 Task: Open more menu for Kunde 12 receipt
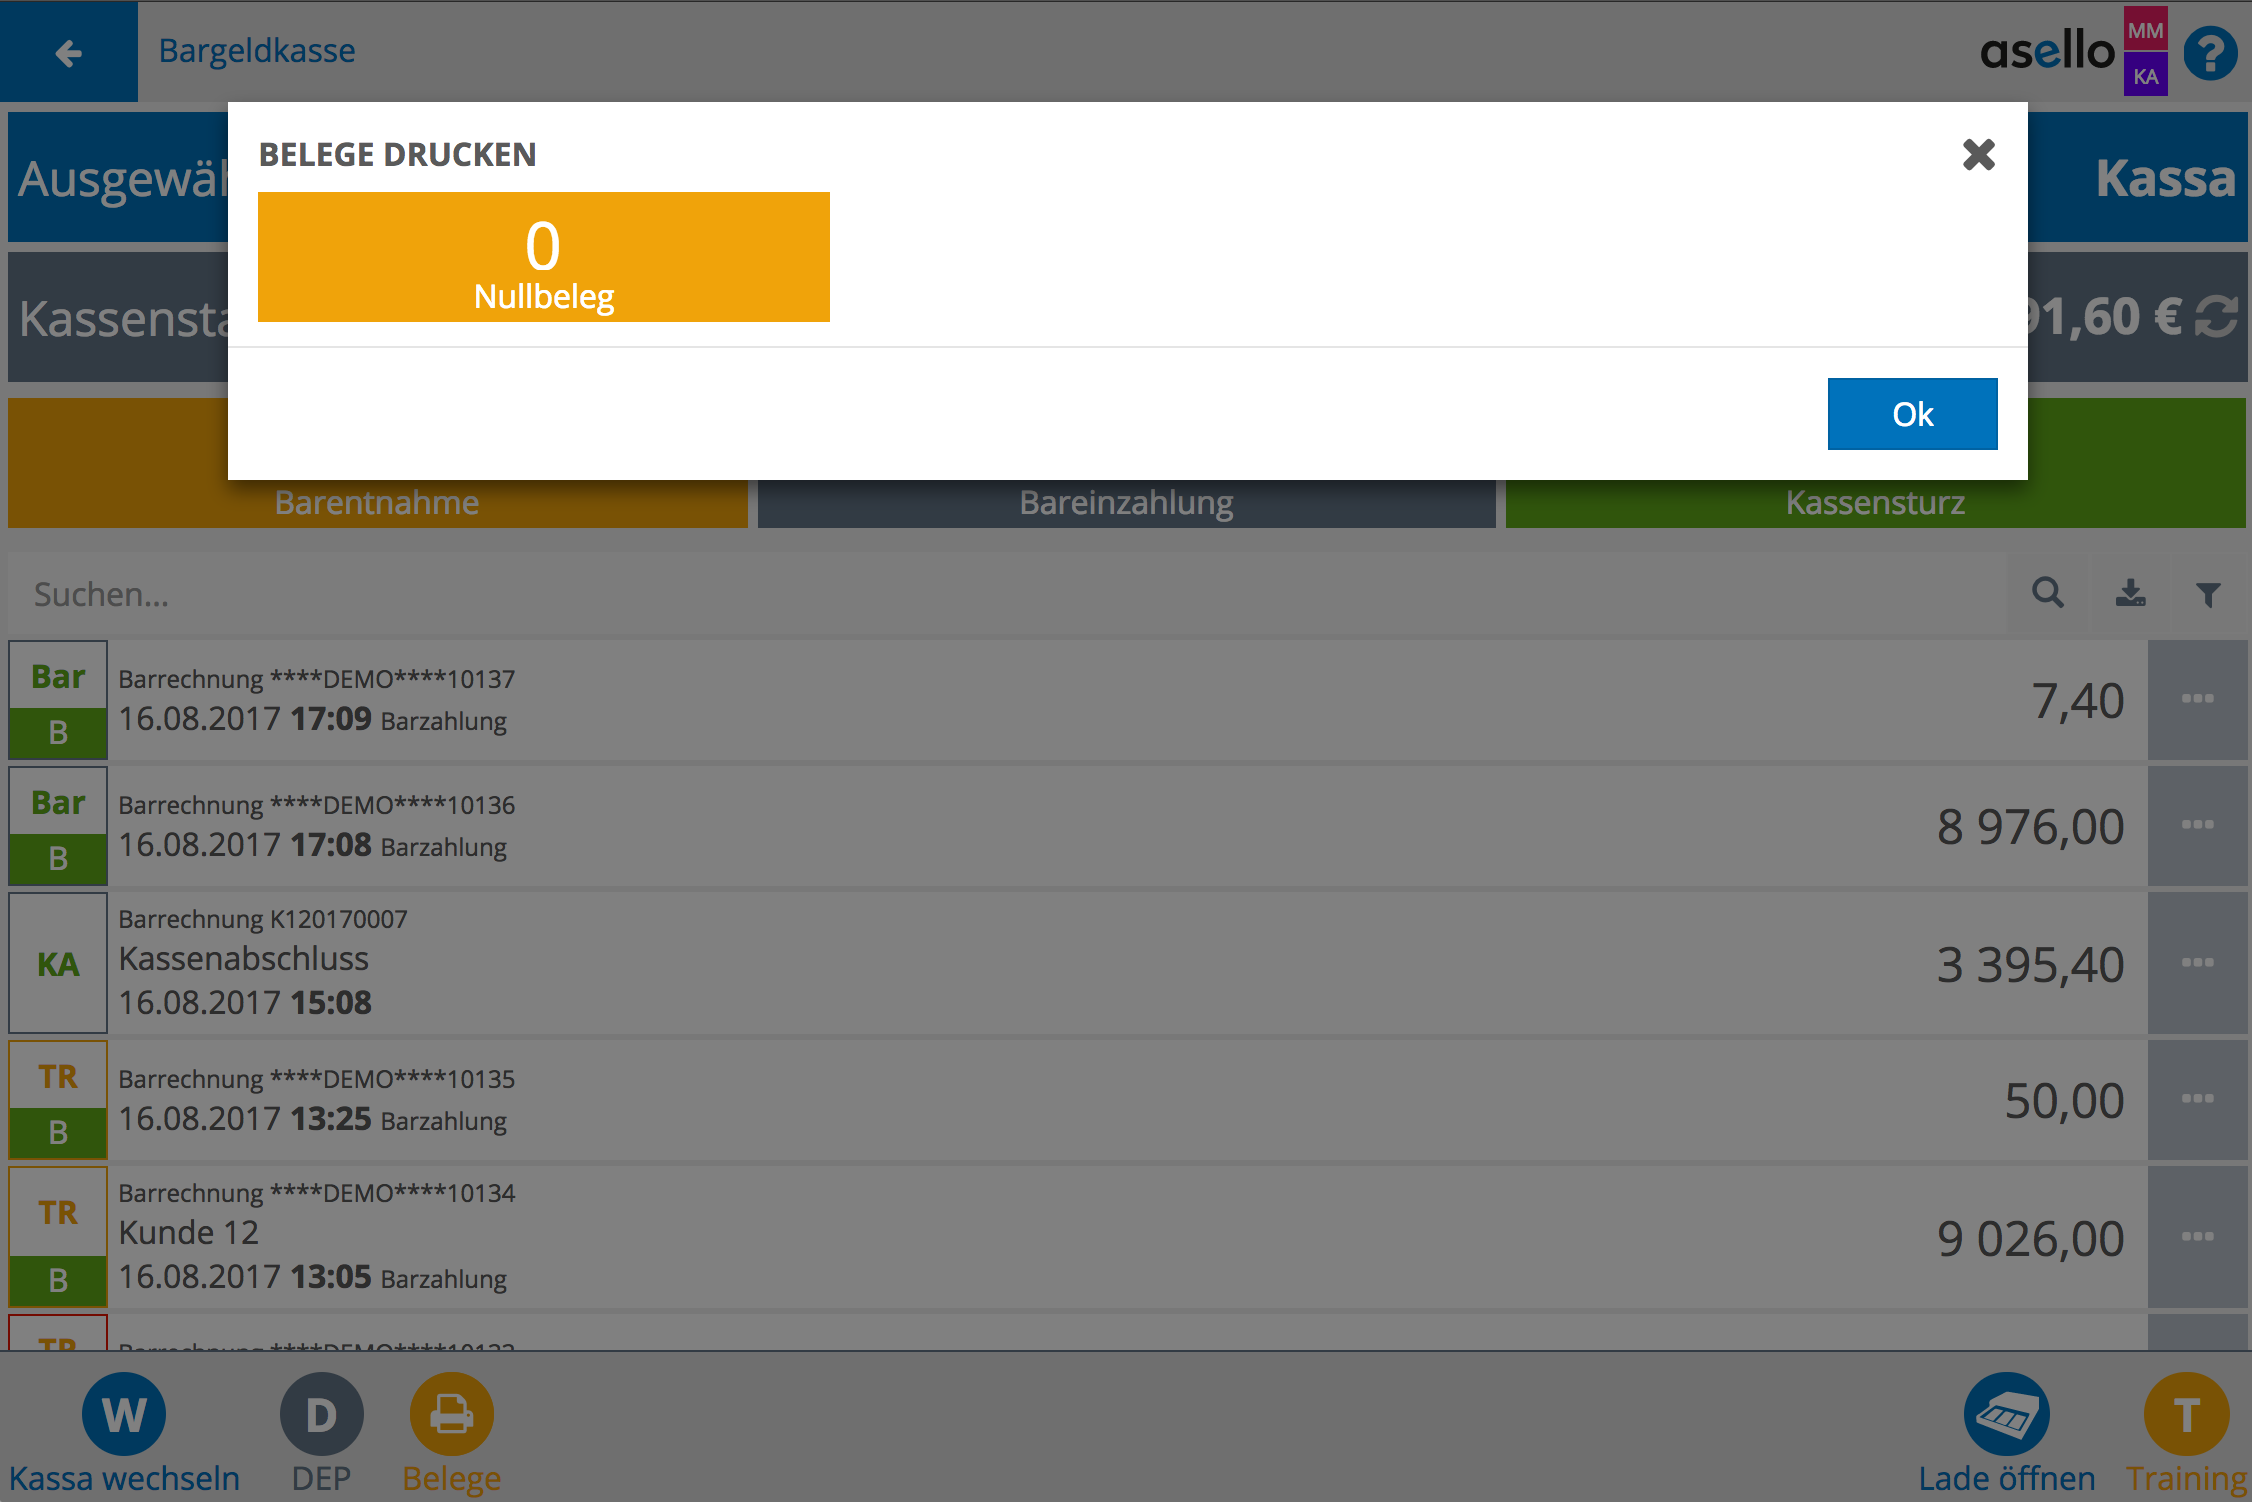pyautogui.click(x=2197, y=1237)
